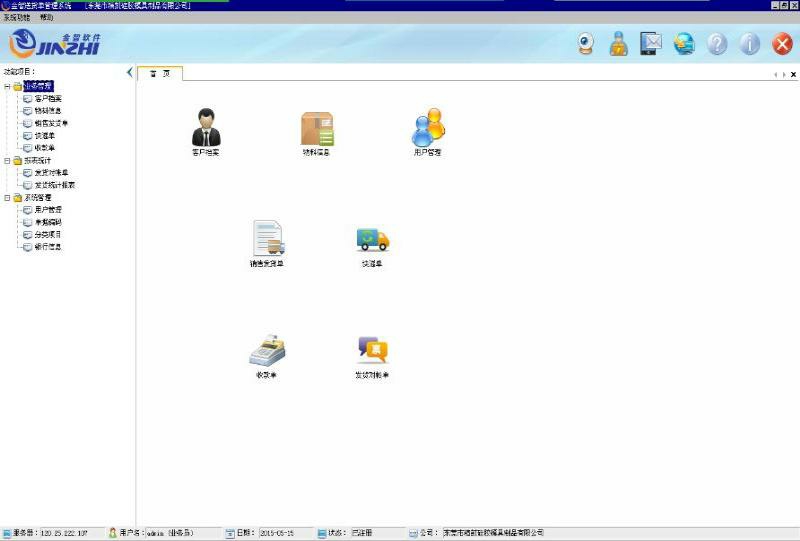
Task: Select 发货统计报表 in the sidebar tree
Action: tap(55, 185)
